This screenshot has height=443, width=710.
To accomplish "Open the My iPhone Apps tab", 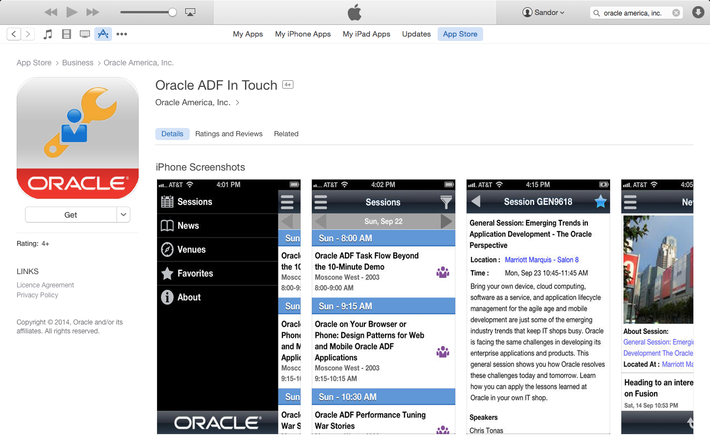I will click(x=303, y=34).
